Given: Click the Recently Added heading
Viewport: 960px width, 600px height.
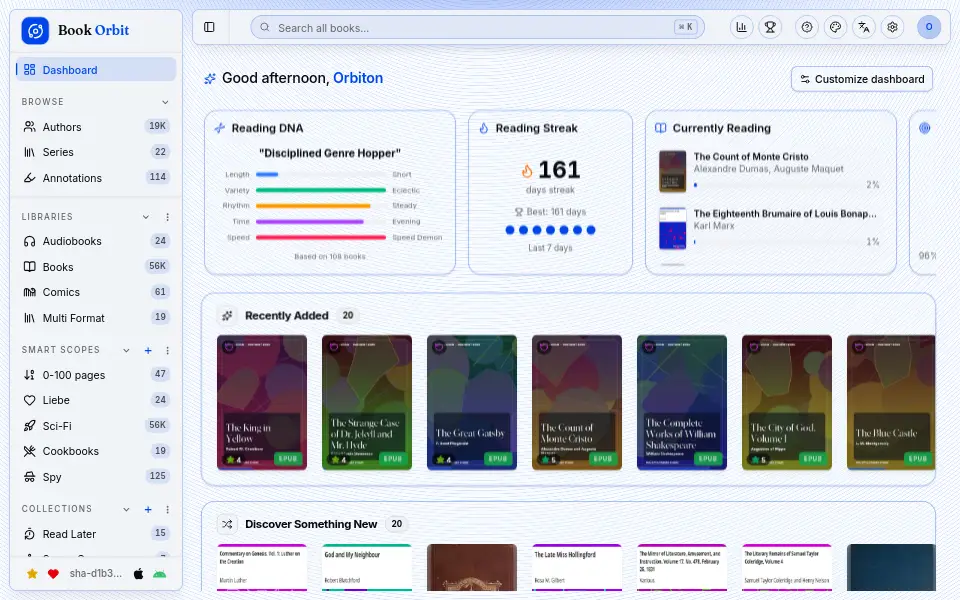Looking at the screenshot, I should point(287,315).
